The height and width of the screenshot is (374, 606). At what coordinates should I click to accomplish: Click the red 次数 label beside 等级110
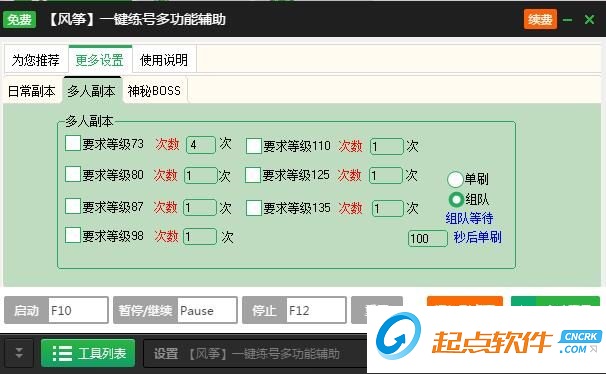[351, 146]
